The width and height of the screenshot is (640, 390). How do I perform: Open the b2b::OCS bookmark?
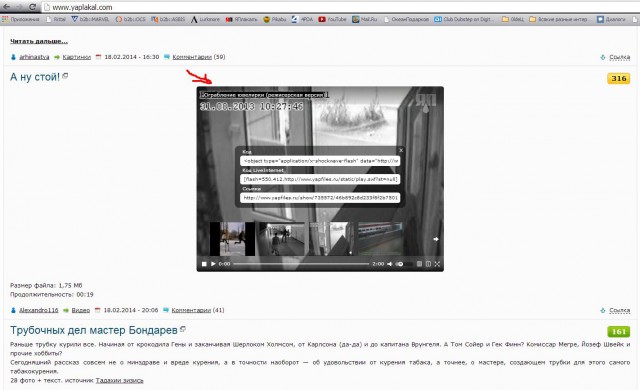coord(130,19)
